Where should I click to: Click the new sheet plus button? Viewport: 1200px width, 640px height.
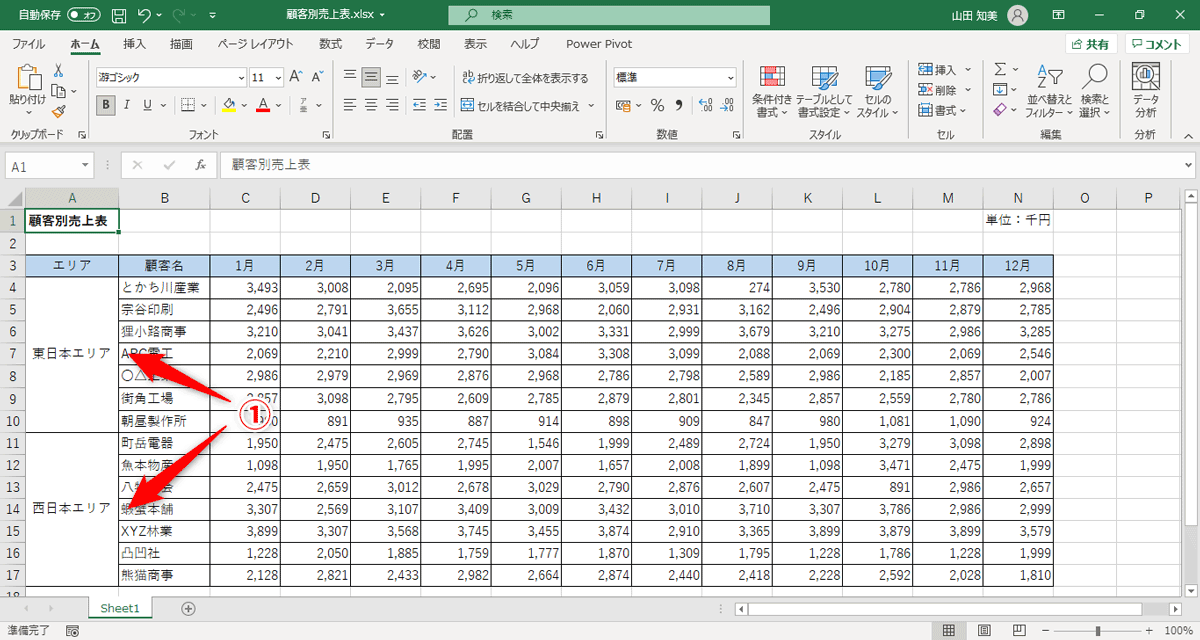(188, 608)
